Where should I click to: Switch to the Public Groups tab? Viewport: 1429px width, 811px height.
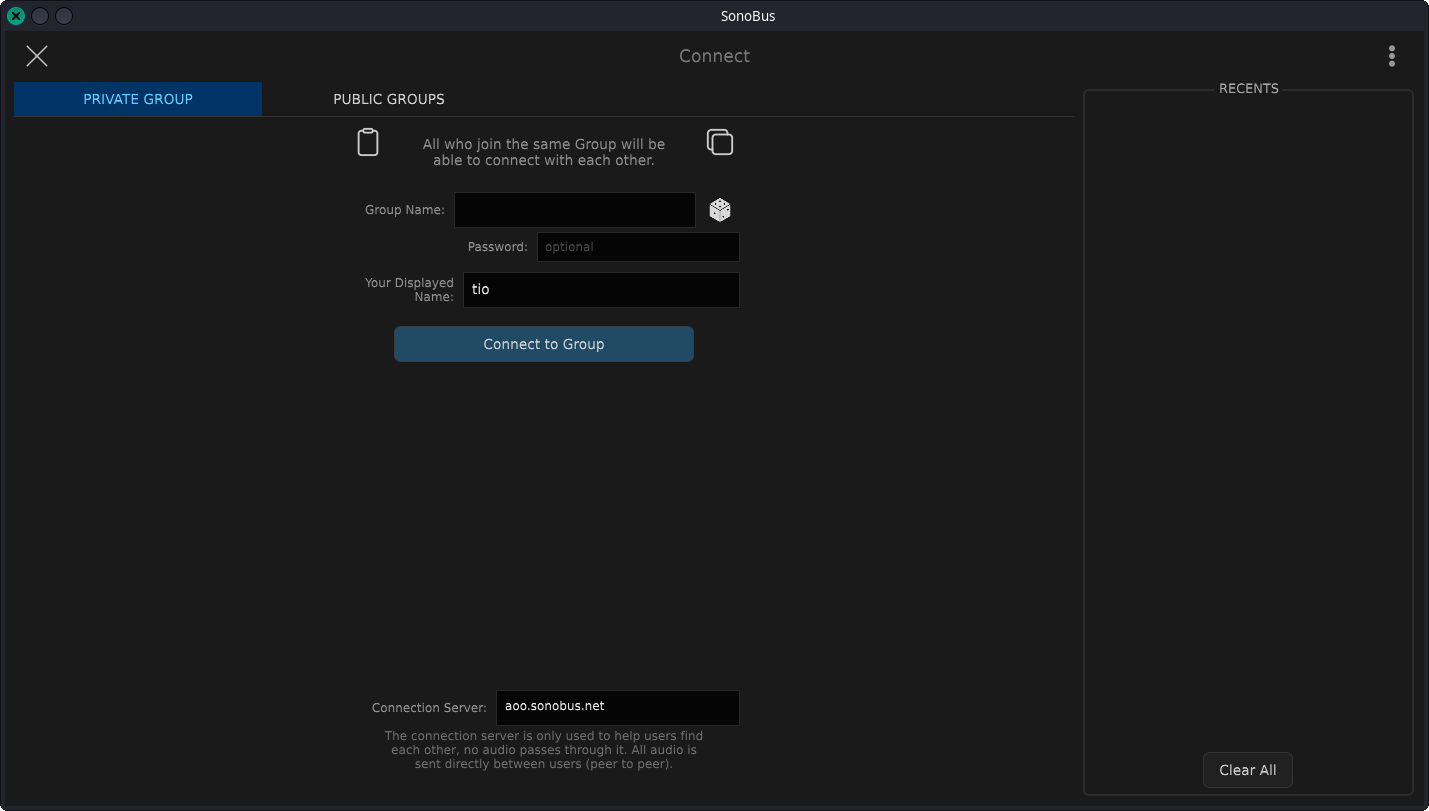[x=389, y=99]
